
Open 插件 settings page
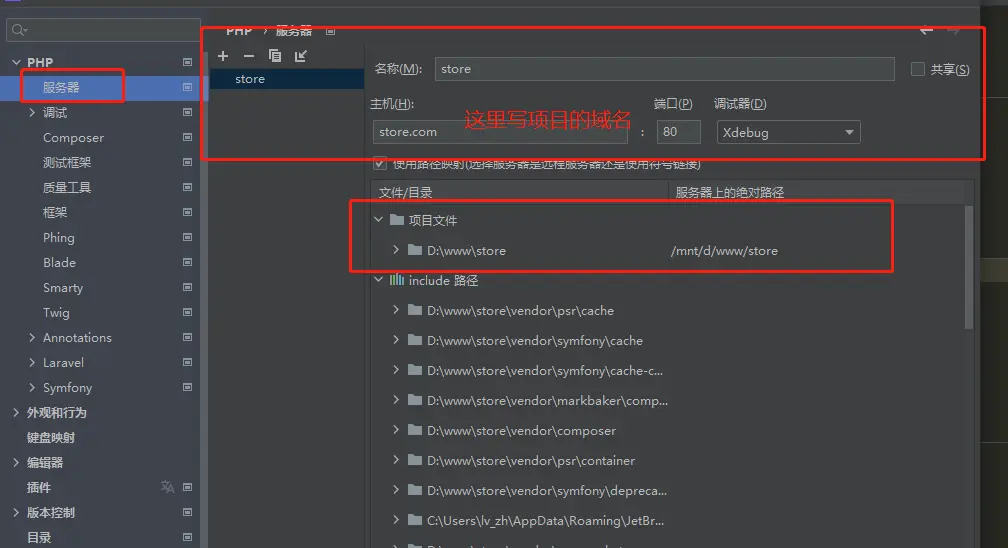point(39,488)
